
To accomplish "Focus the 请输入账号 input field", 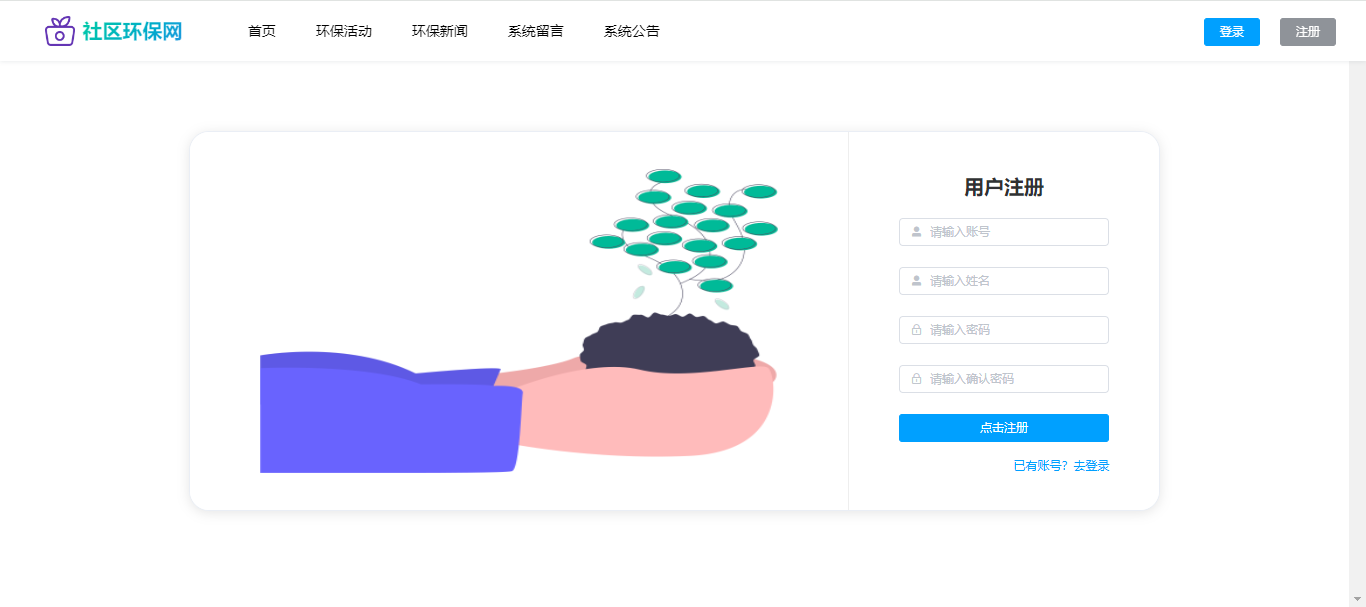I will (1004, 232).
